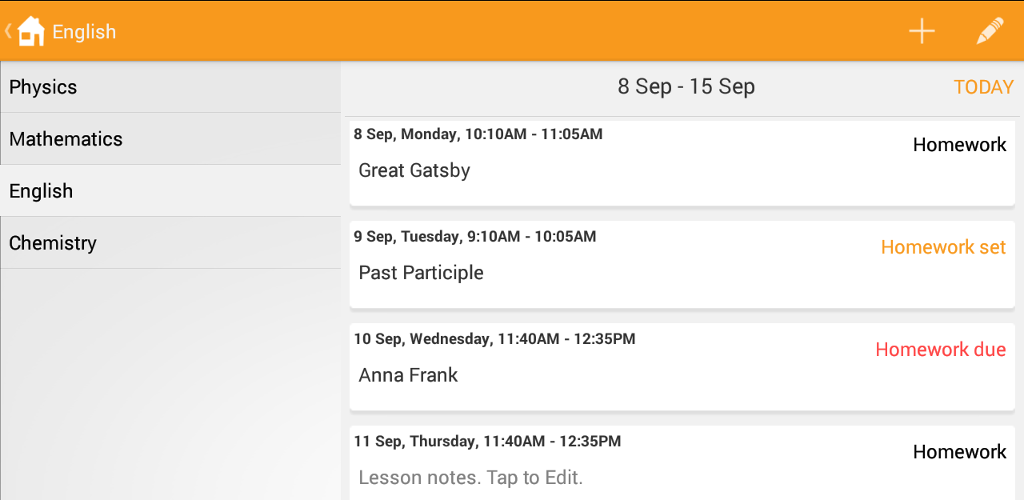Tap English title in the header bar
This screenshot has width=1024, height=500.
pyautogui.click(x=84, y=31)
